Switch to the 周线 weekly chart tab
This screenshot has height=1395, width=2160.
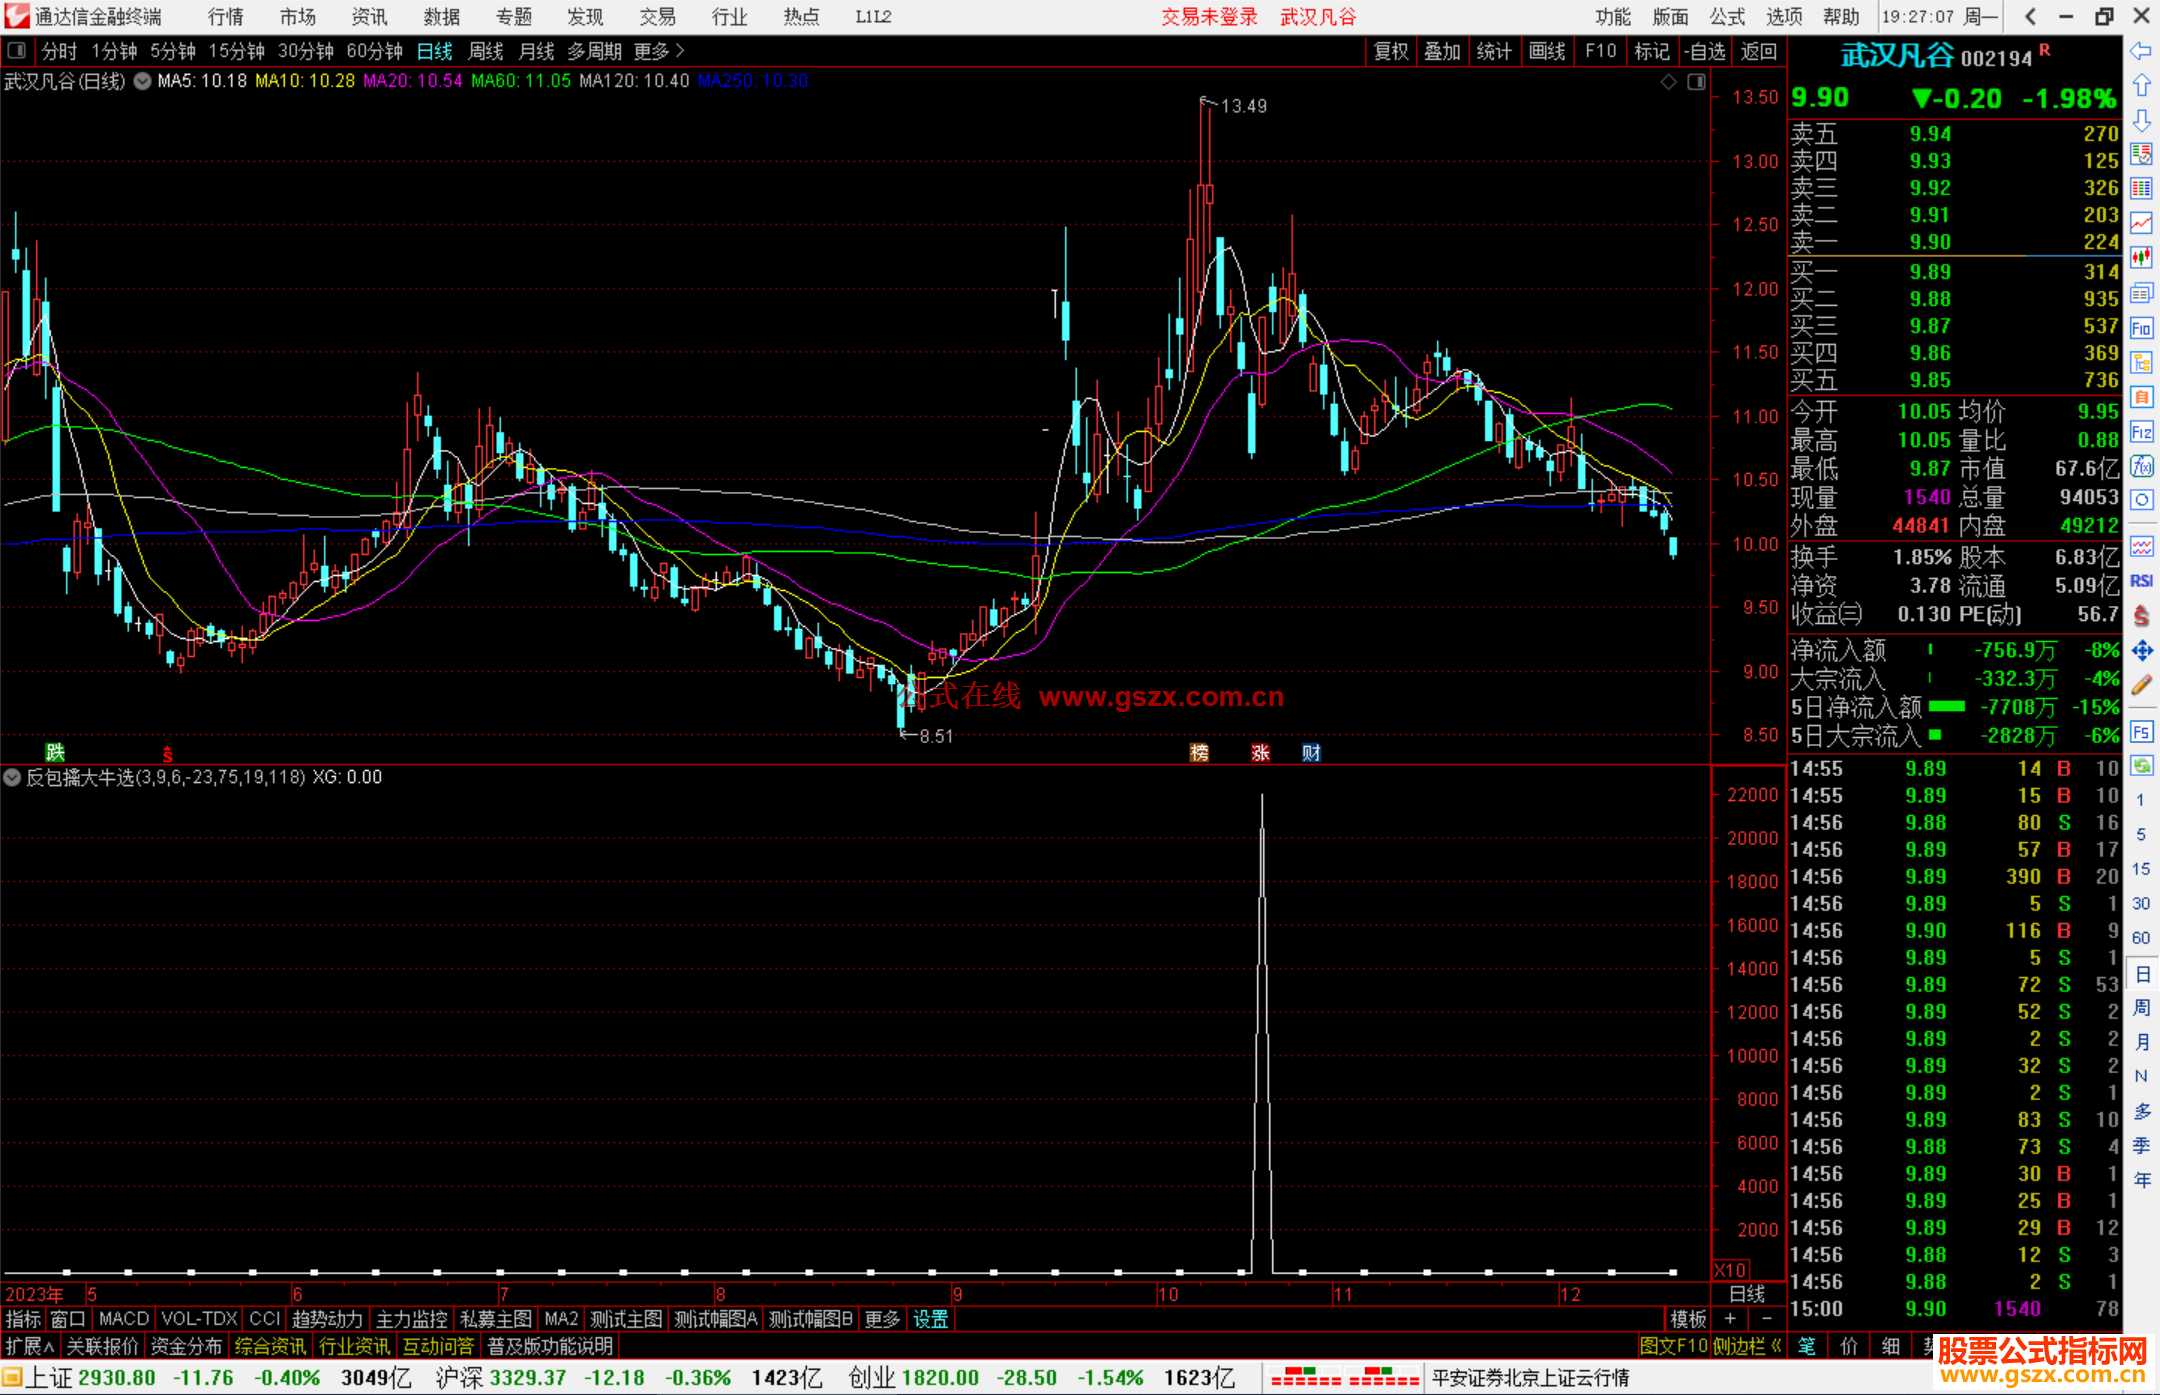[485, 51]
